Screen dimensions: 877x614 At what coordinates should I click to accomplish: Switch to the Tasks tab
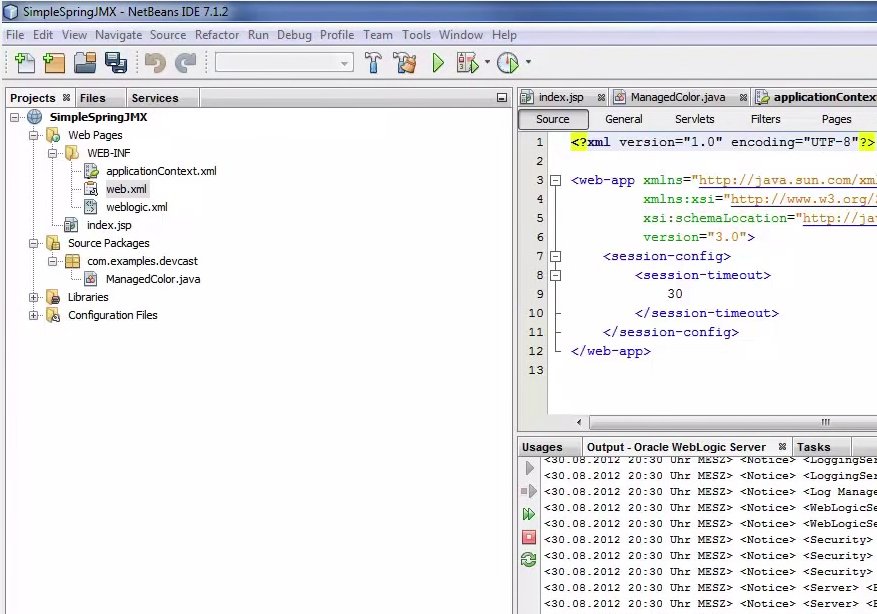point(813,447)
